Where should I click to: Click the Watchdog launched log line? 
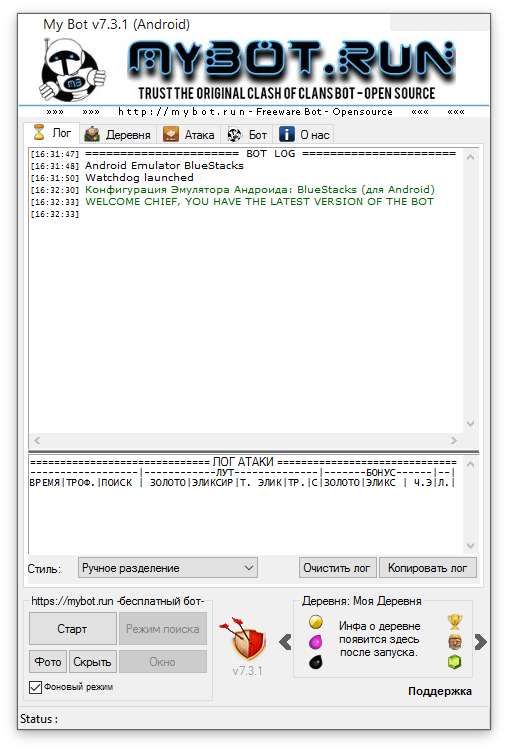pos(139,178)
